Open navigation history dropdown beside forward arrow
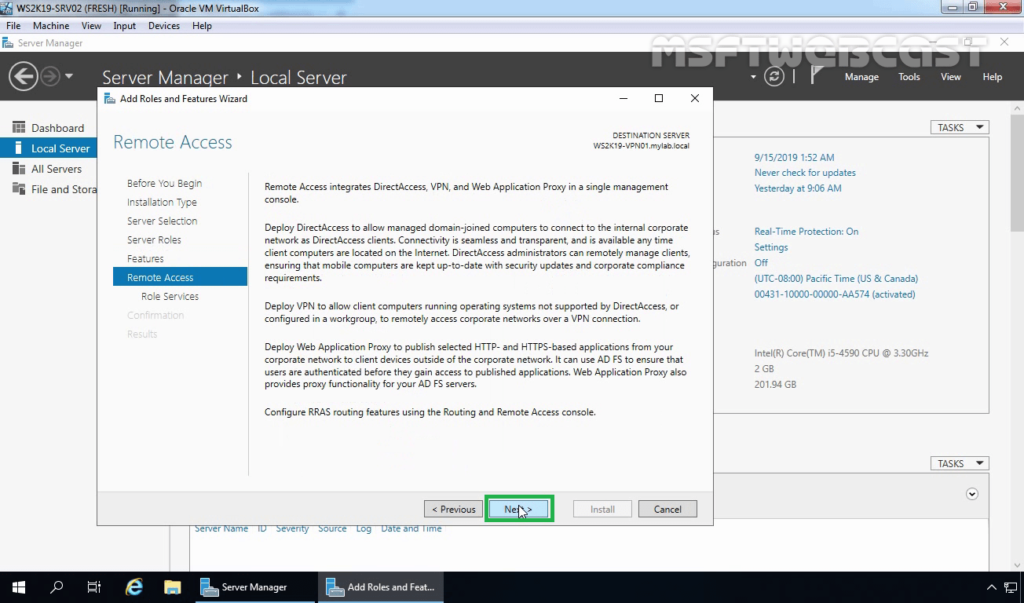The width and height of the screenshot is (1024, 603). [69, 76]
